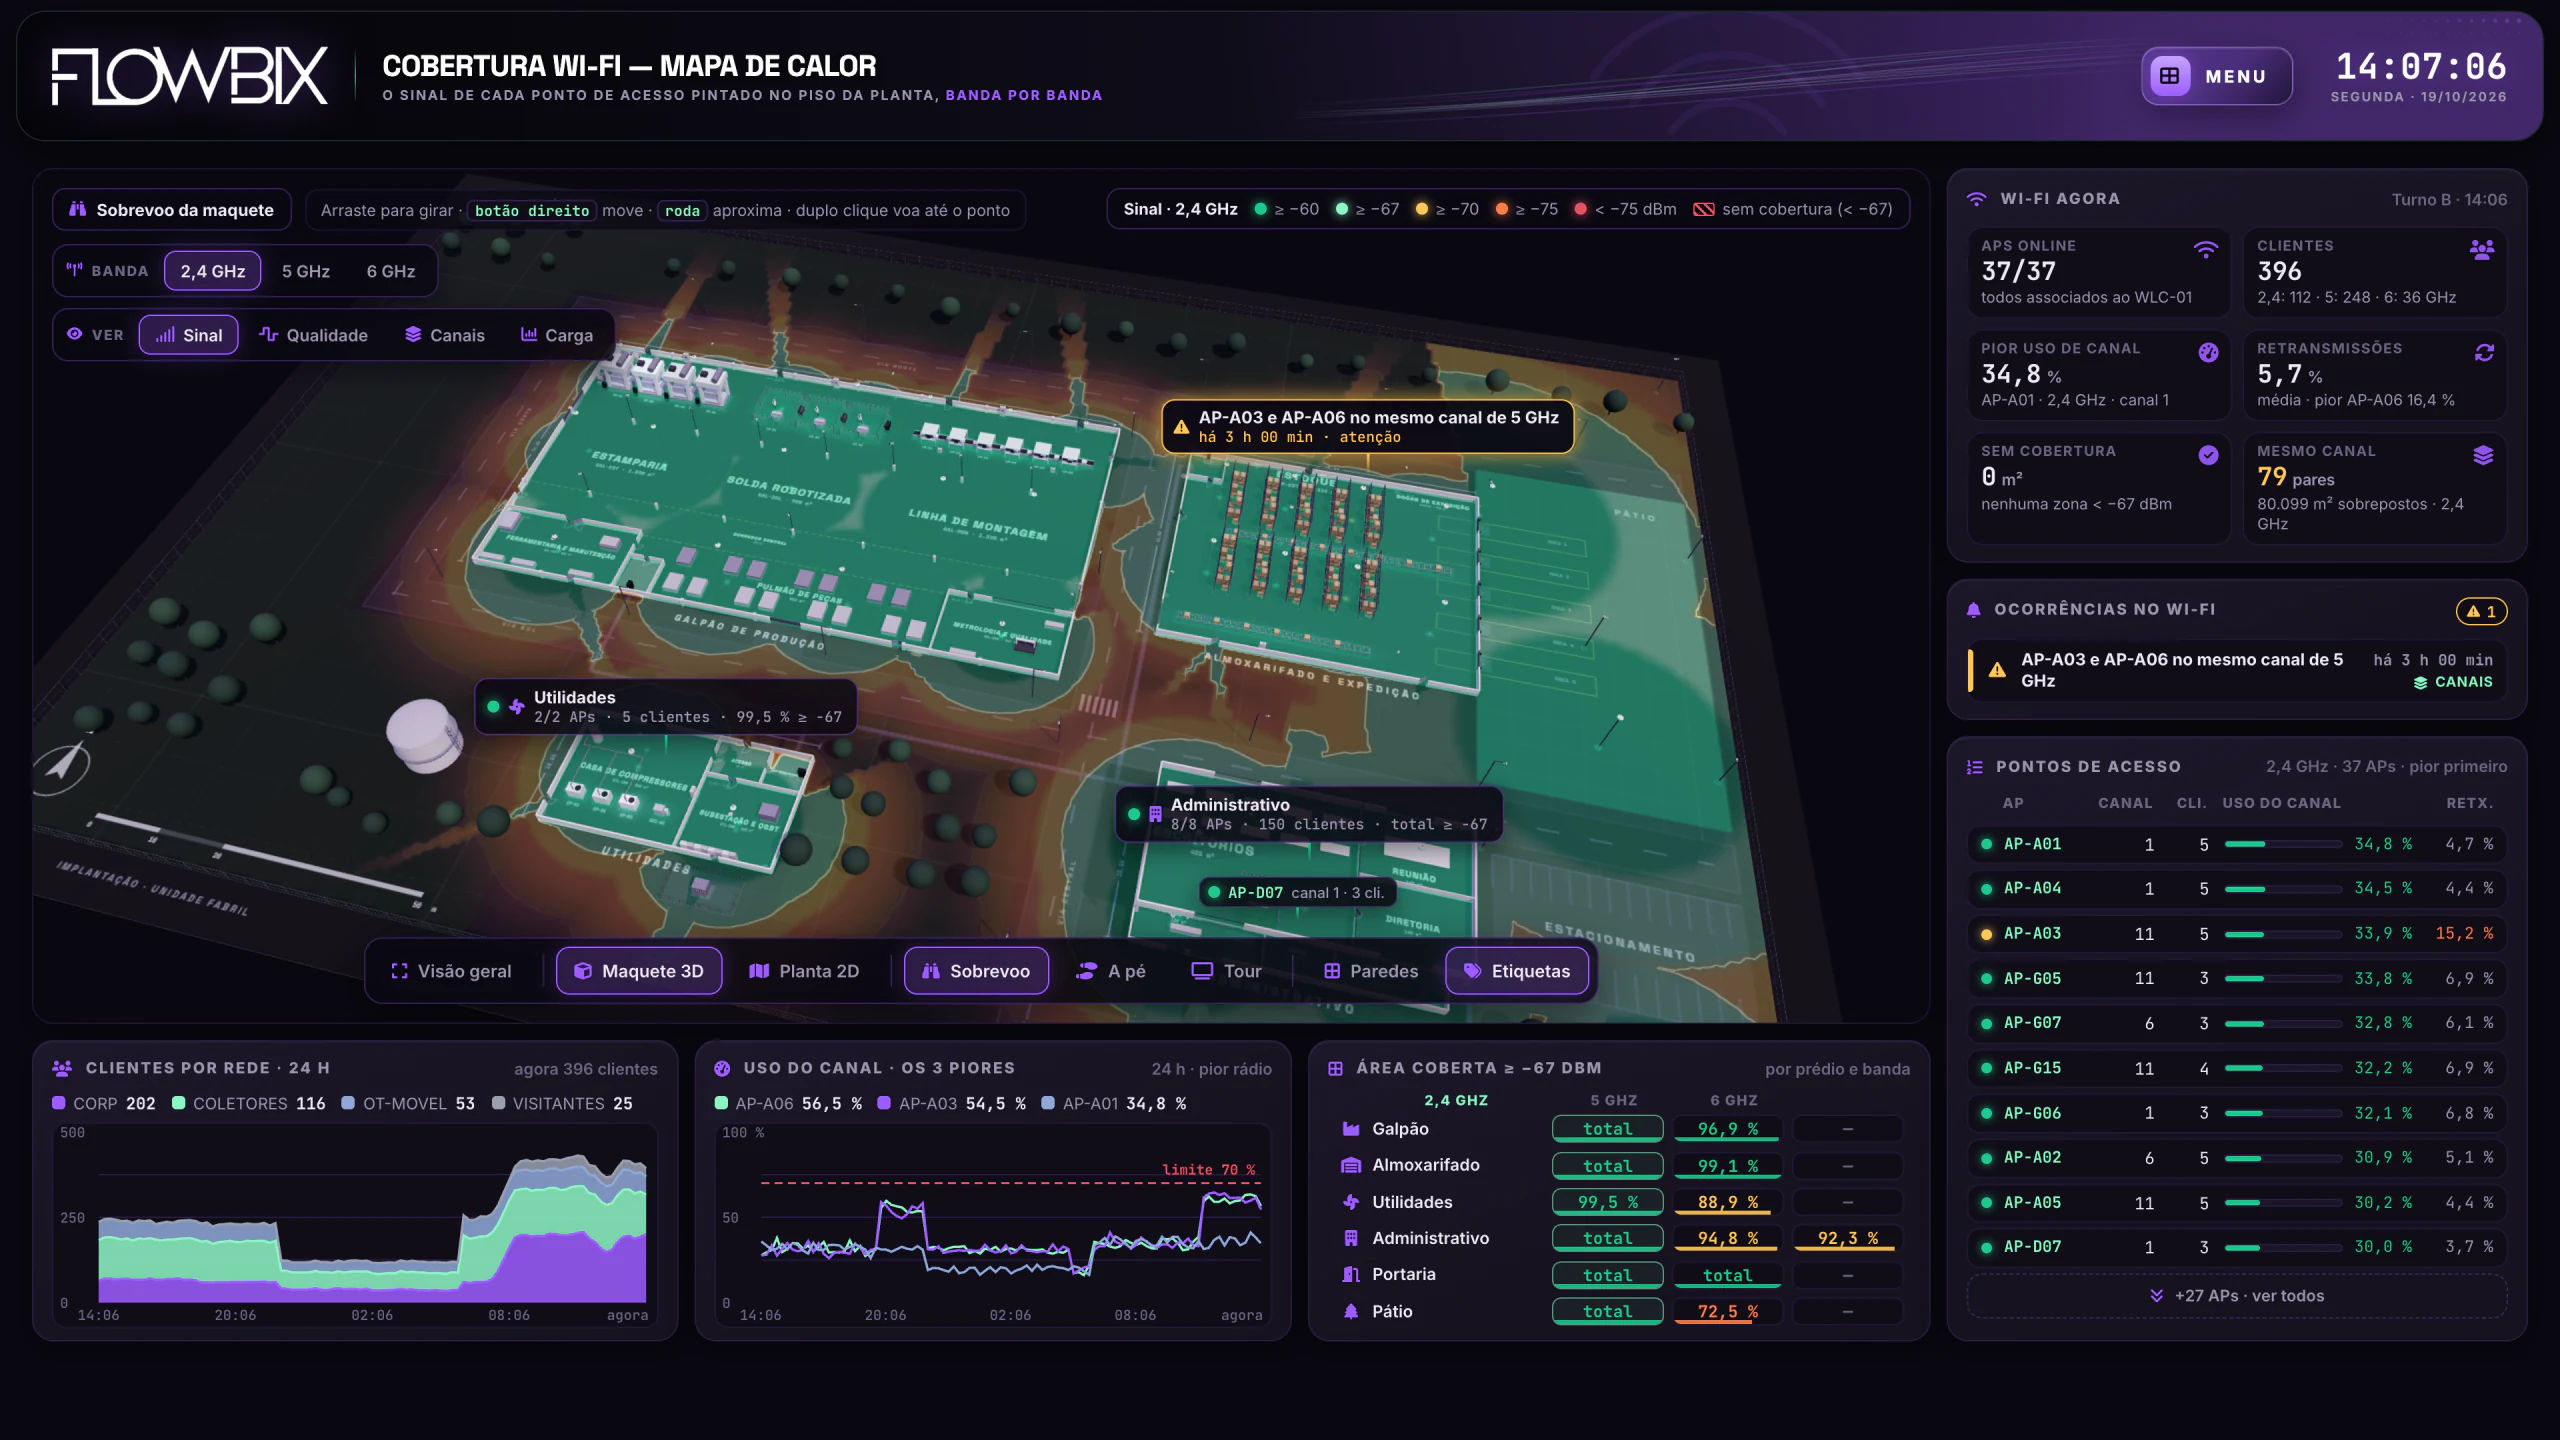Click the map alert tooltip warning icon
This screenshot has width=2560, height=1440.
coord(1181,427)
